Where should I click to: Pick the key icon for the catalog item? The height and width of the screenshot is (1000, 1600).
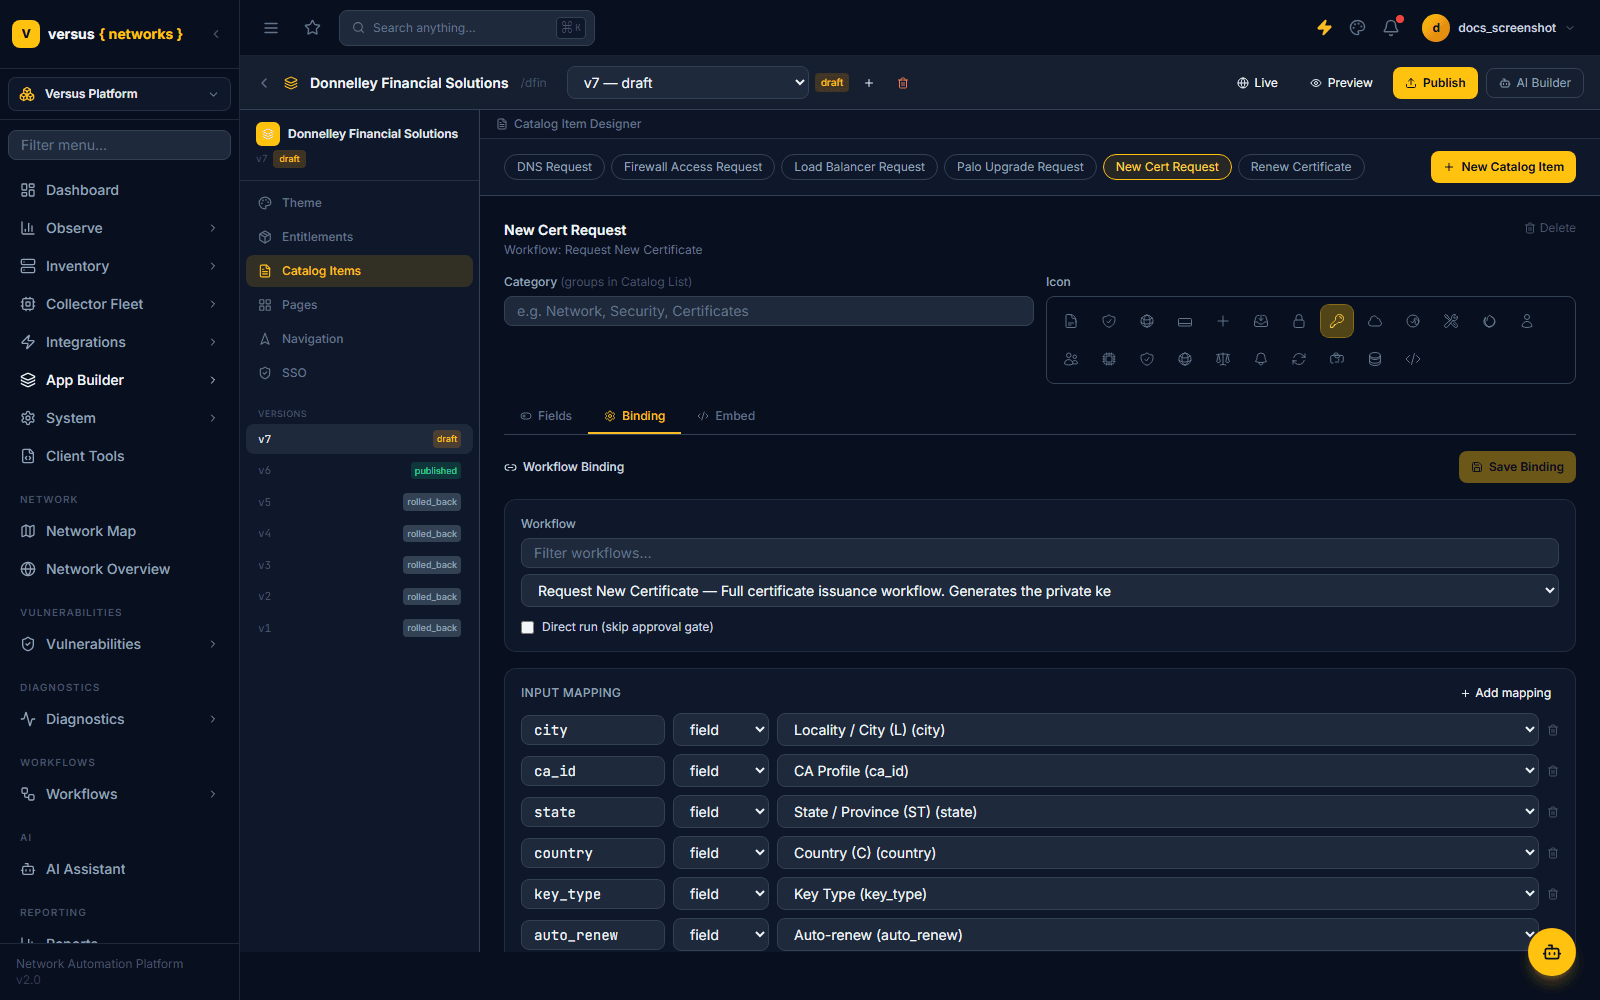point(1337,321)
